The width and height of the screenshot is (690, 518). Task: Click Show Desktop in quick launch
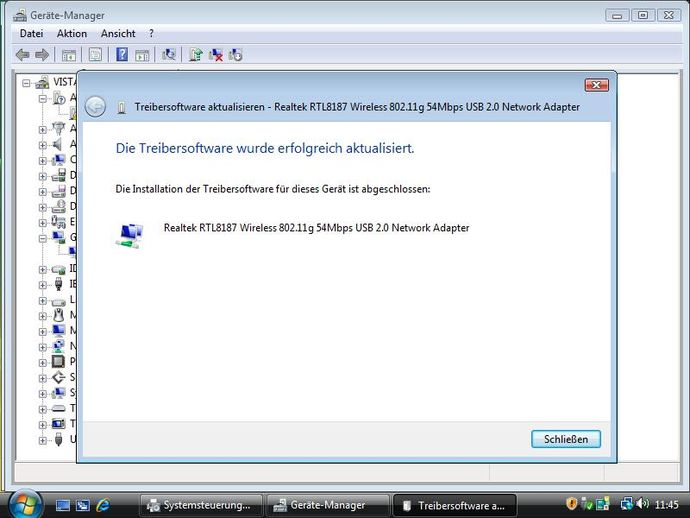(x=62, y=505)
